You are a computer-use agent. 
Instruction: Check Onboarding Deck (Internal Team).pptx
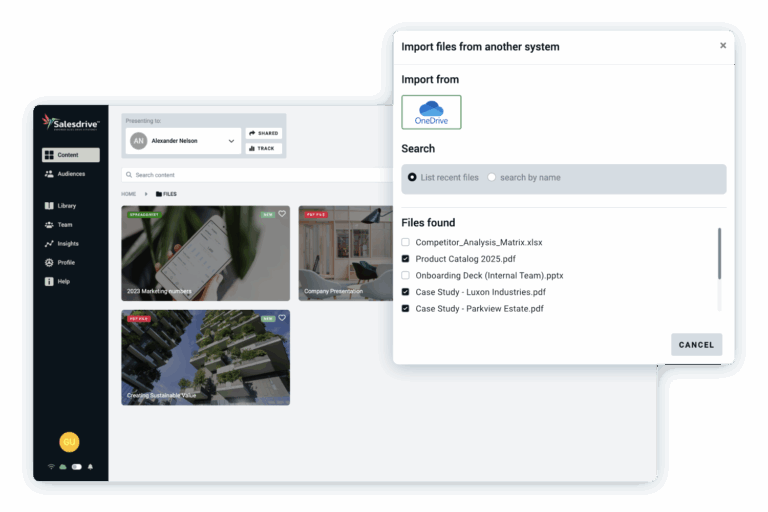tap(406, 275)
